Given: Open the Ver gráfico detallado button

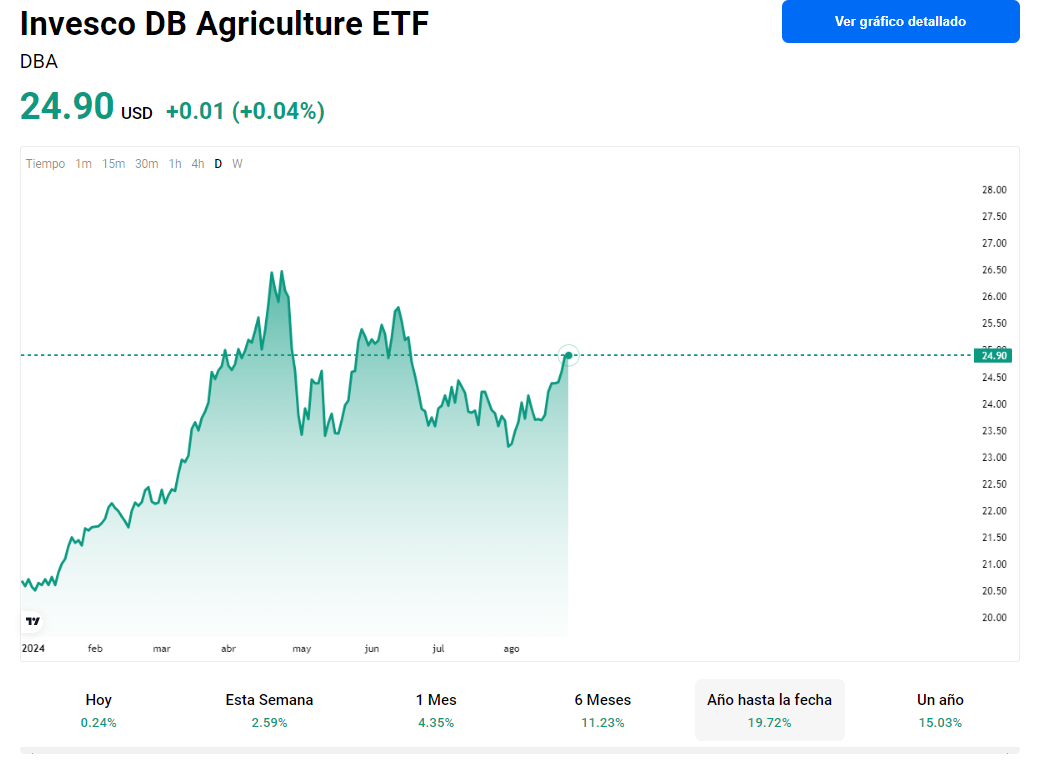Looking at the screenshot, I should [x=900, y=21].
